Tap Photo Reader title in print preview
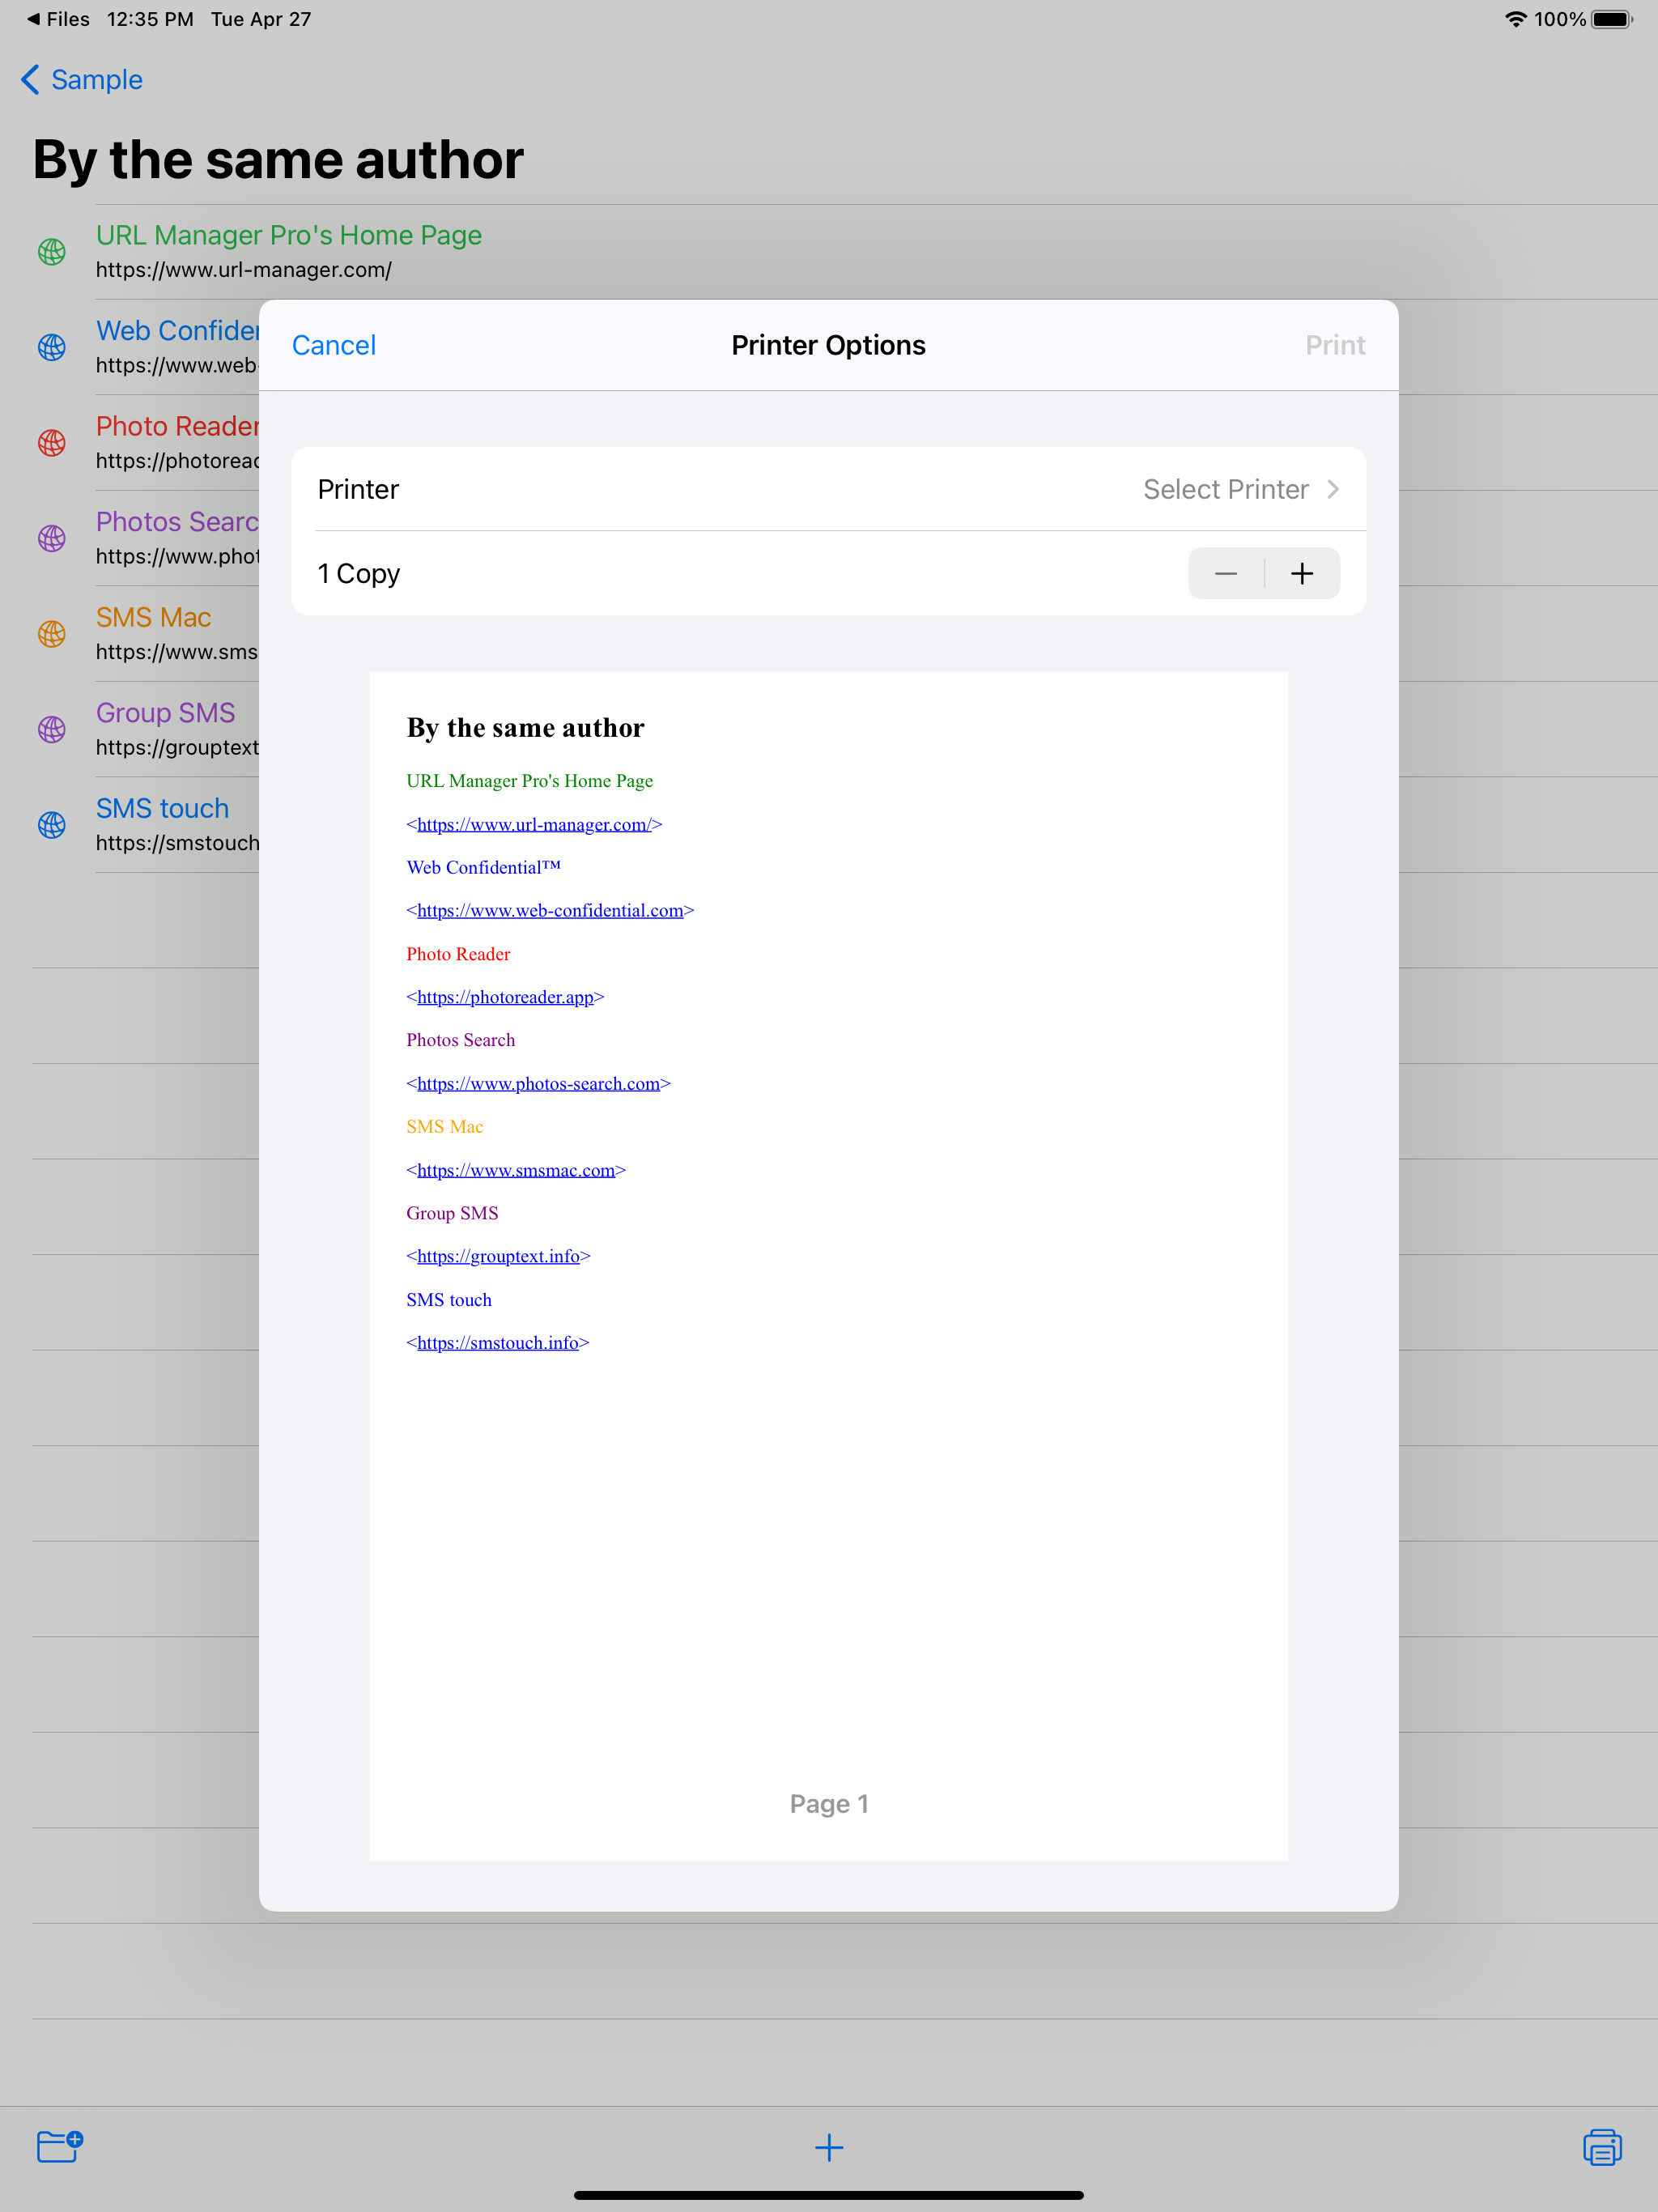Viewport: 1658px width, 2212px height. [458, 954]
